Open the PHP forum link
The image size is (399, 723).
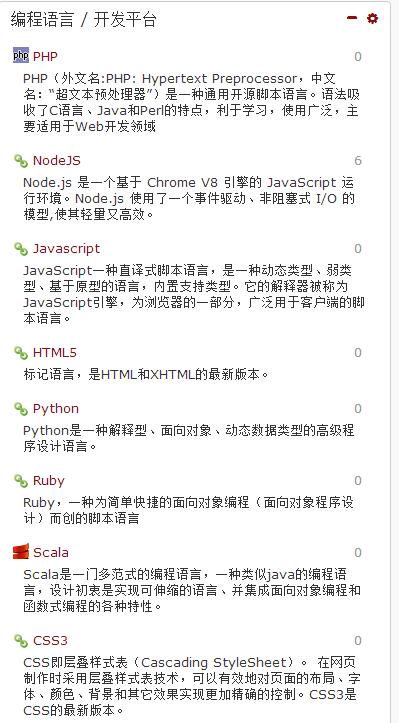coord(45,56)
